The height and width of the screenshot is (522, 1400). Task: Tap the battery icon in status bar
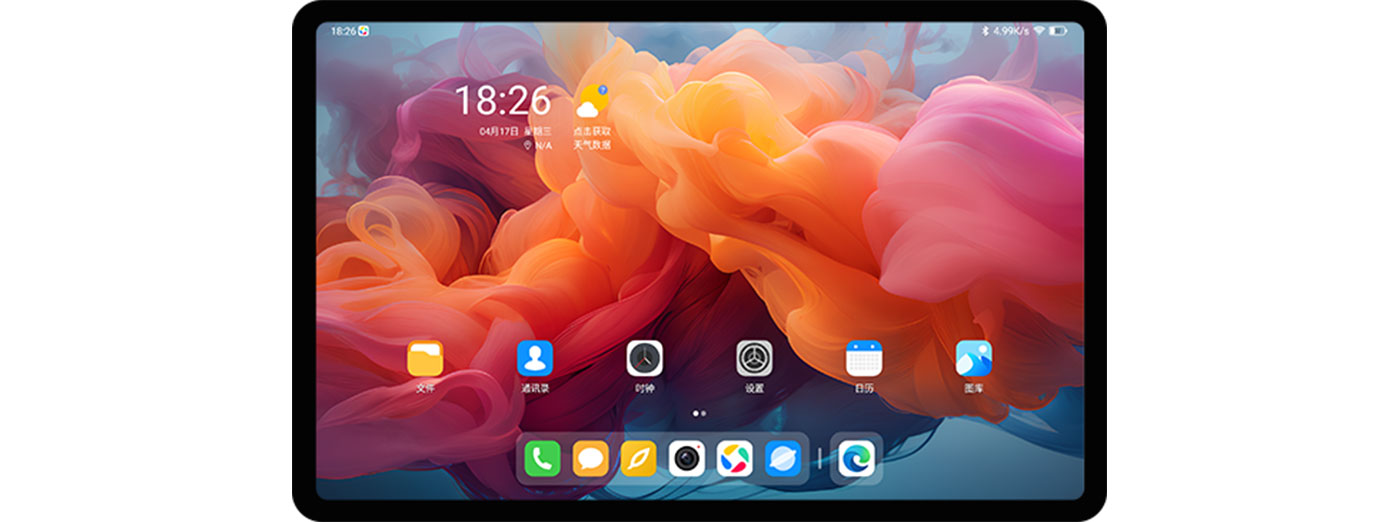[1058, 31]
